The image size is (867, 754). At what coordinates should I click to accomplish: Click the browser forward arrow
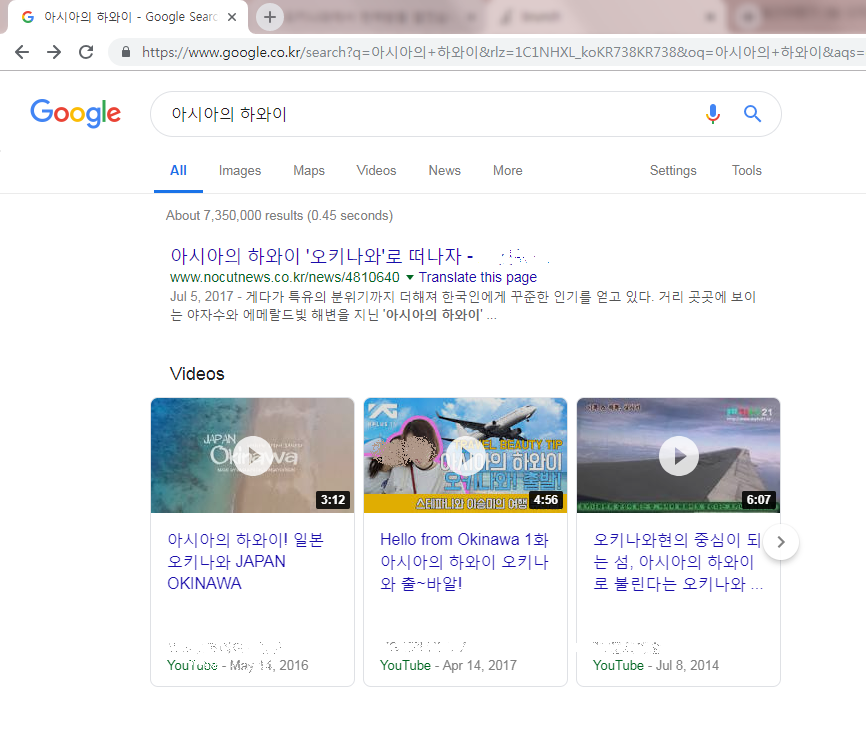coord(54,52)
